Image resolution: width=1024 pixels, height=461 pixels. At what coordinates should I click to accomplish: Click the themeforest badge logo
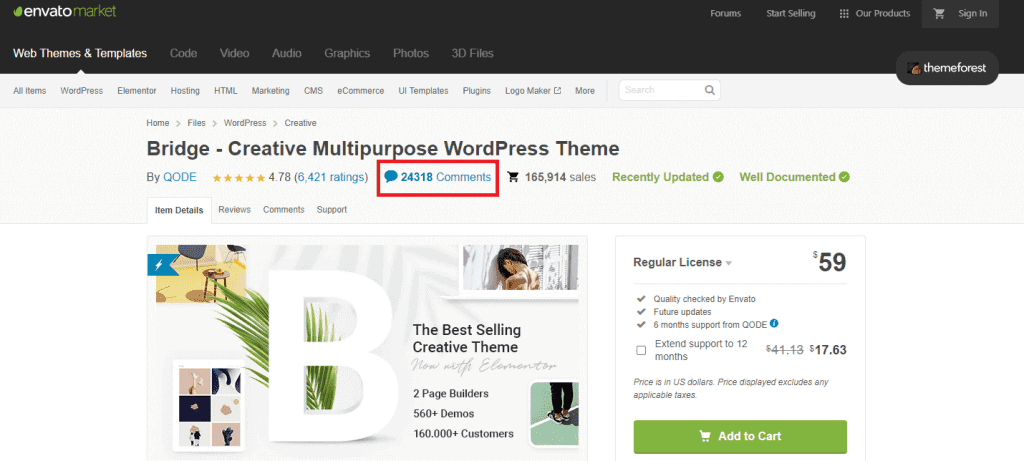tap(947, 68)
